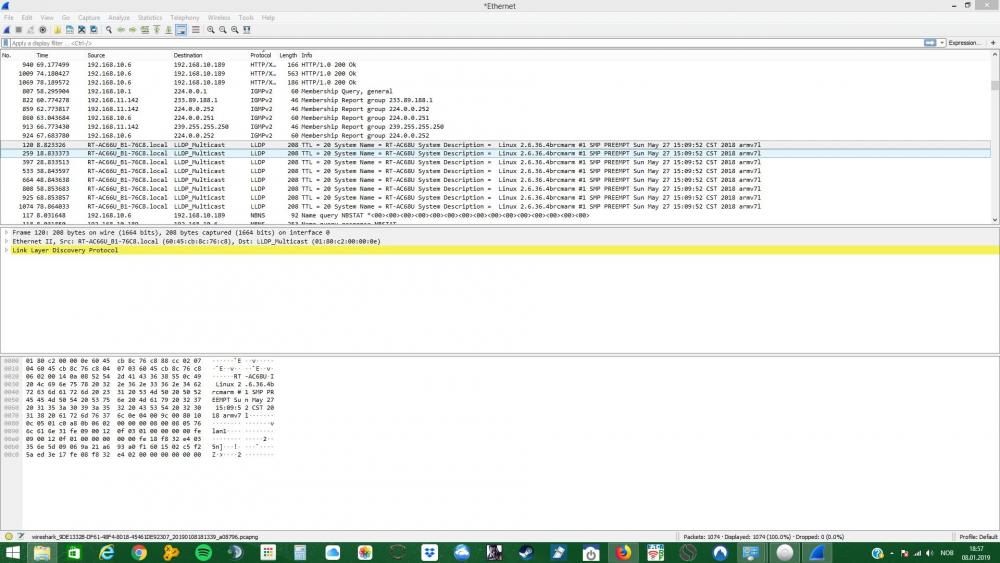Zoom out the main window text
The width and height of the screenshot is (1000, 563).
coord(223,30)
